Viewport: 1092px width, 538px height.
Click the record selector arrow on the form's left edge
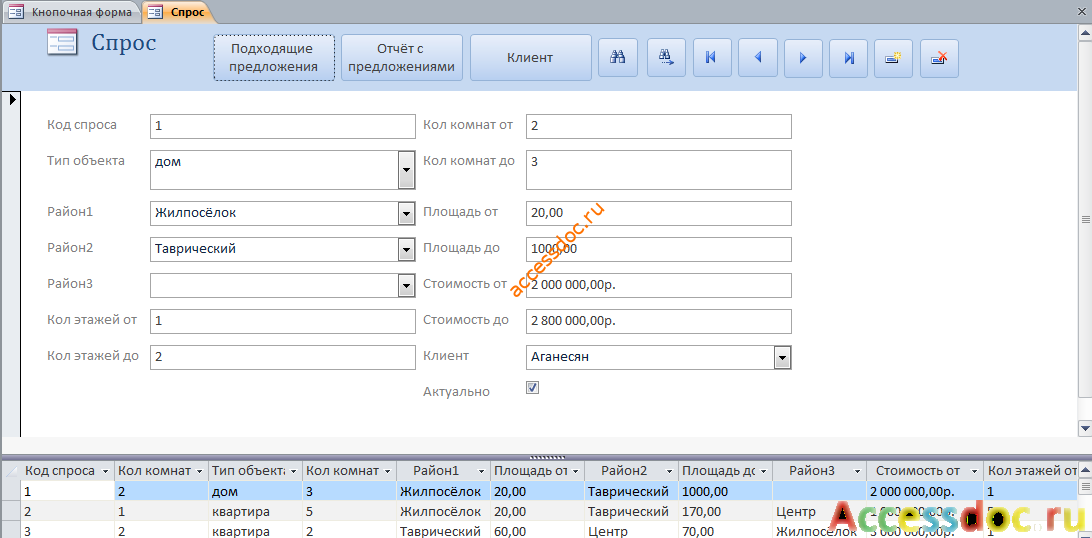(x=12, y=100)
